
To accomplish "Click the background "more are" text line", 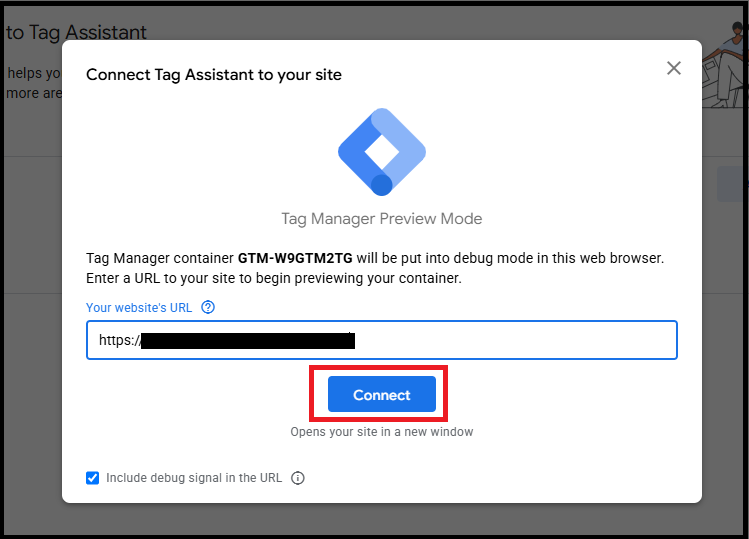I will [x=34, y=93].
